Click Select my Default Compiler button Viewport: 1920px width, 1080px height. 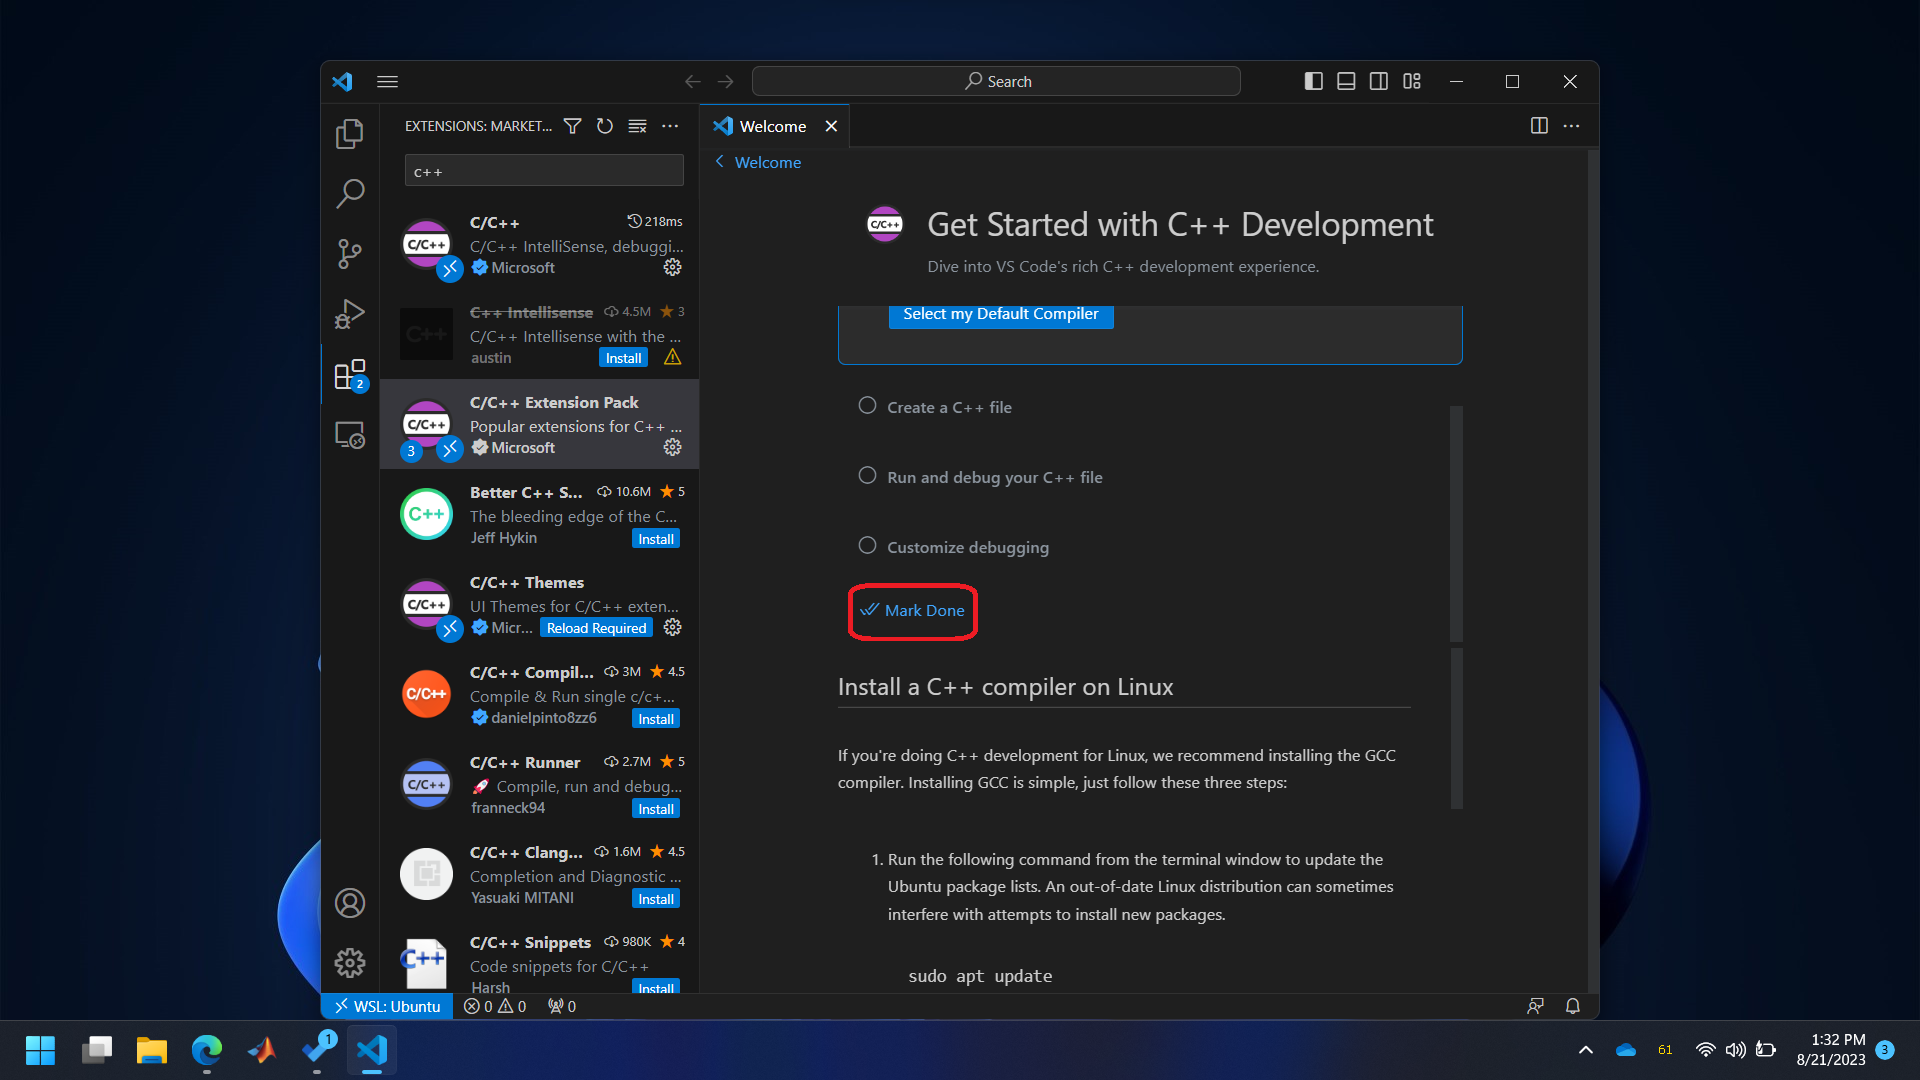tap(1000, 314)
